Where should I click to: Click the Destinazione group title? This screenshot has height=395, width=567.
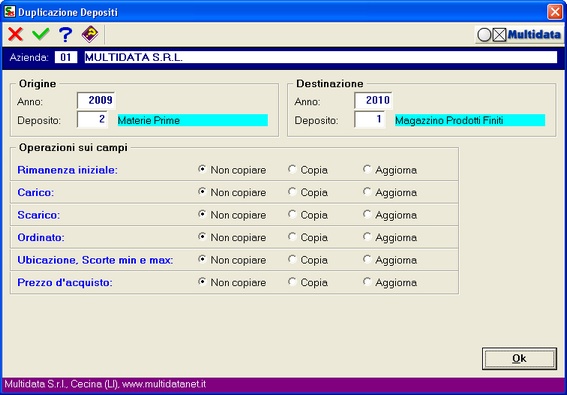[330, 84]
